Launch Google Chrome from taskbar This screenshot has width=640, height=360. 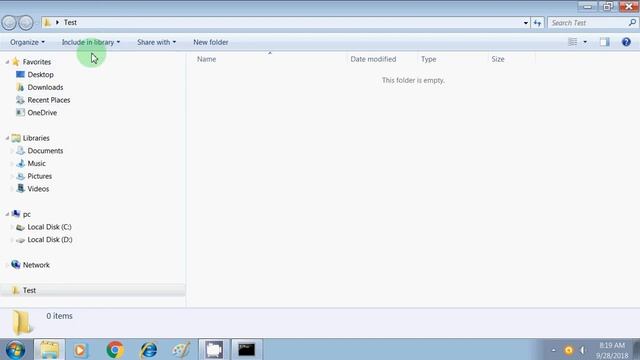[x=115, y=350]
